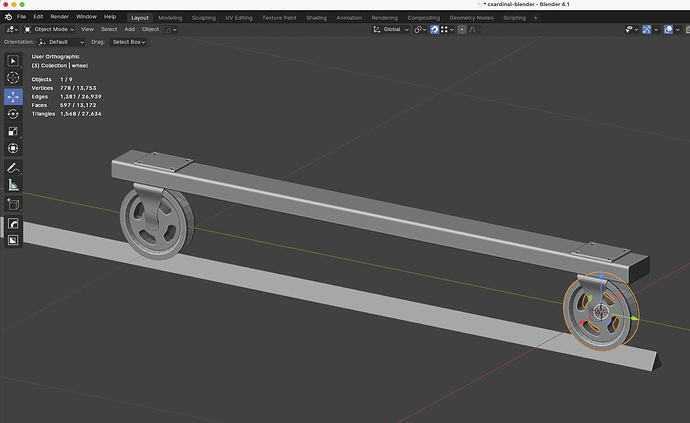Open the transform pivot point link icon
Viewport: 690px width, 423px height.
[x=418, y=29]
